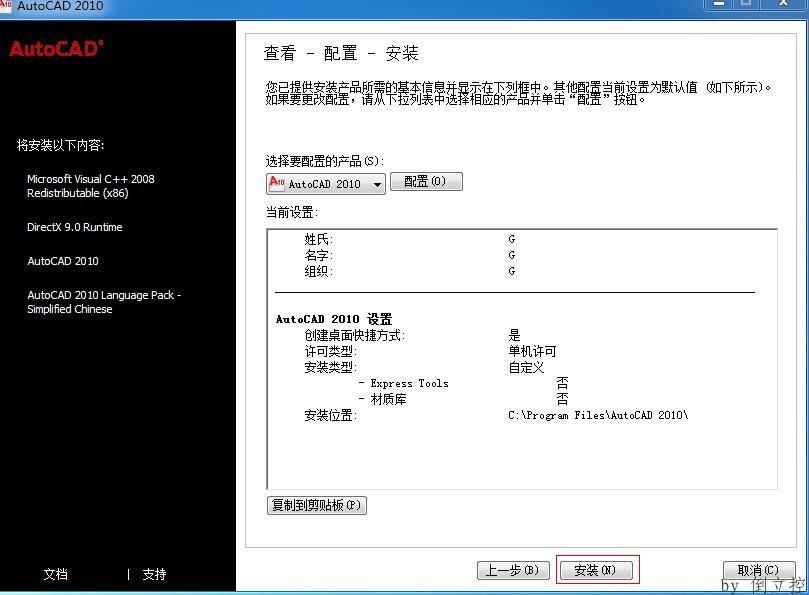Click the AutoCAD icon in title bar
809x595 pixels.
pyautogui.click(x=8, y=6)
